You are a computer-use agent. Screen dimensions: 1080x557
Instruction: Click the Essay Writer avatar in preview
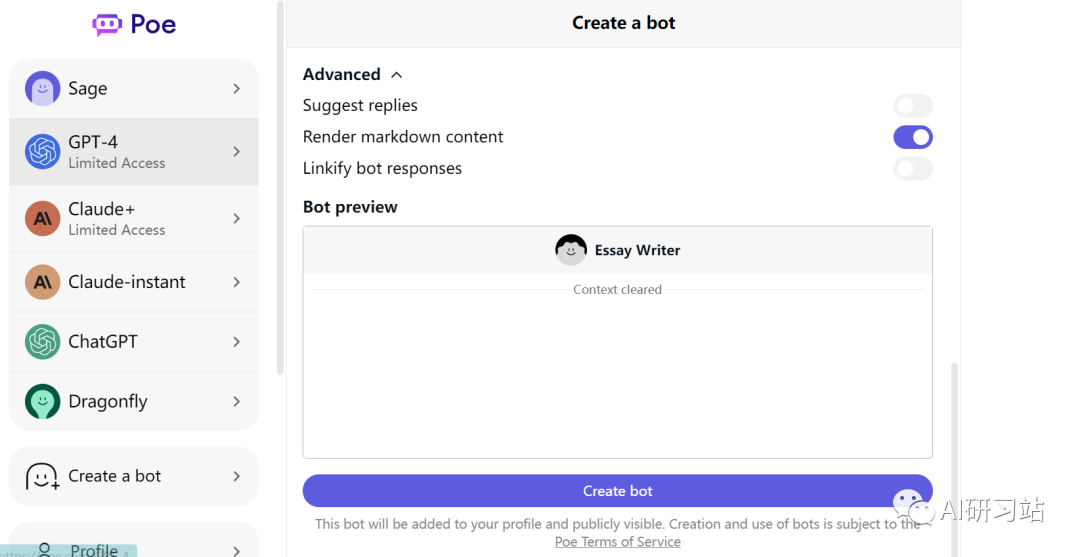571,250
